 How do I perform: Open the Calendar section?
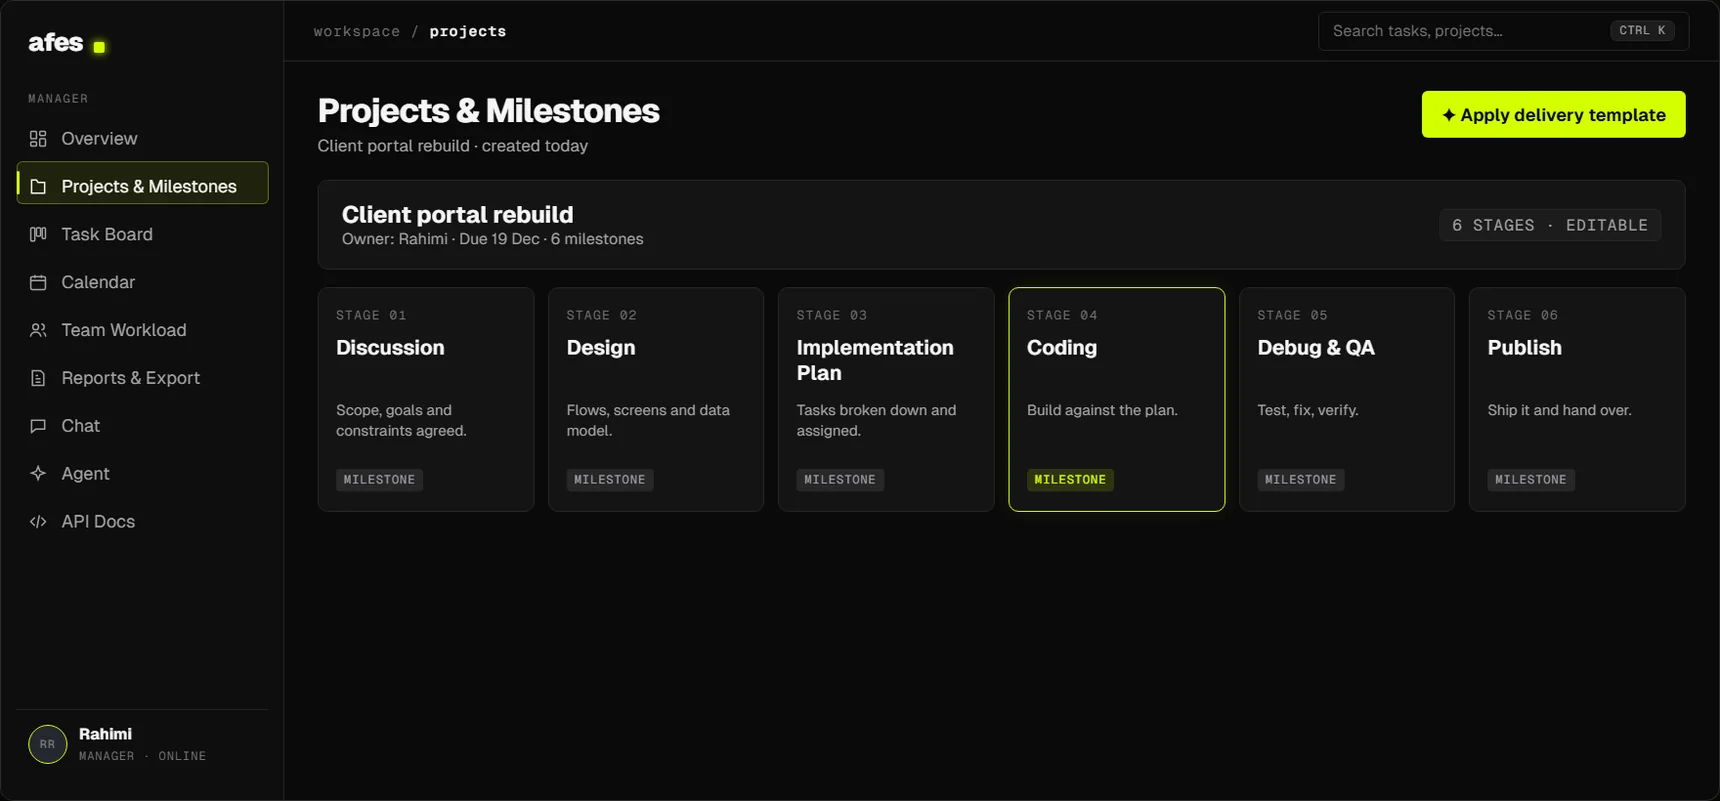pyautogui.click(x=142, y=282)
